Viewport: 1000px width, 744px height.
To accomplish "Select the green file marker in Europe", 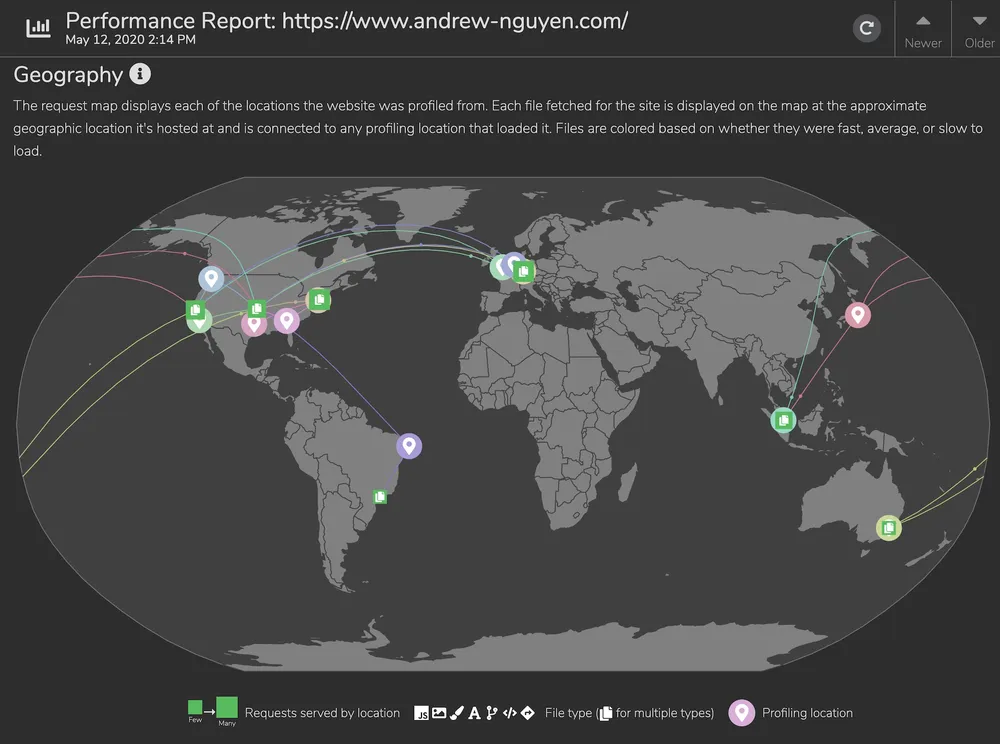I will 524,272.
